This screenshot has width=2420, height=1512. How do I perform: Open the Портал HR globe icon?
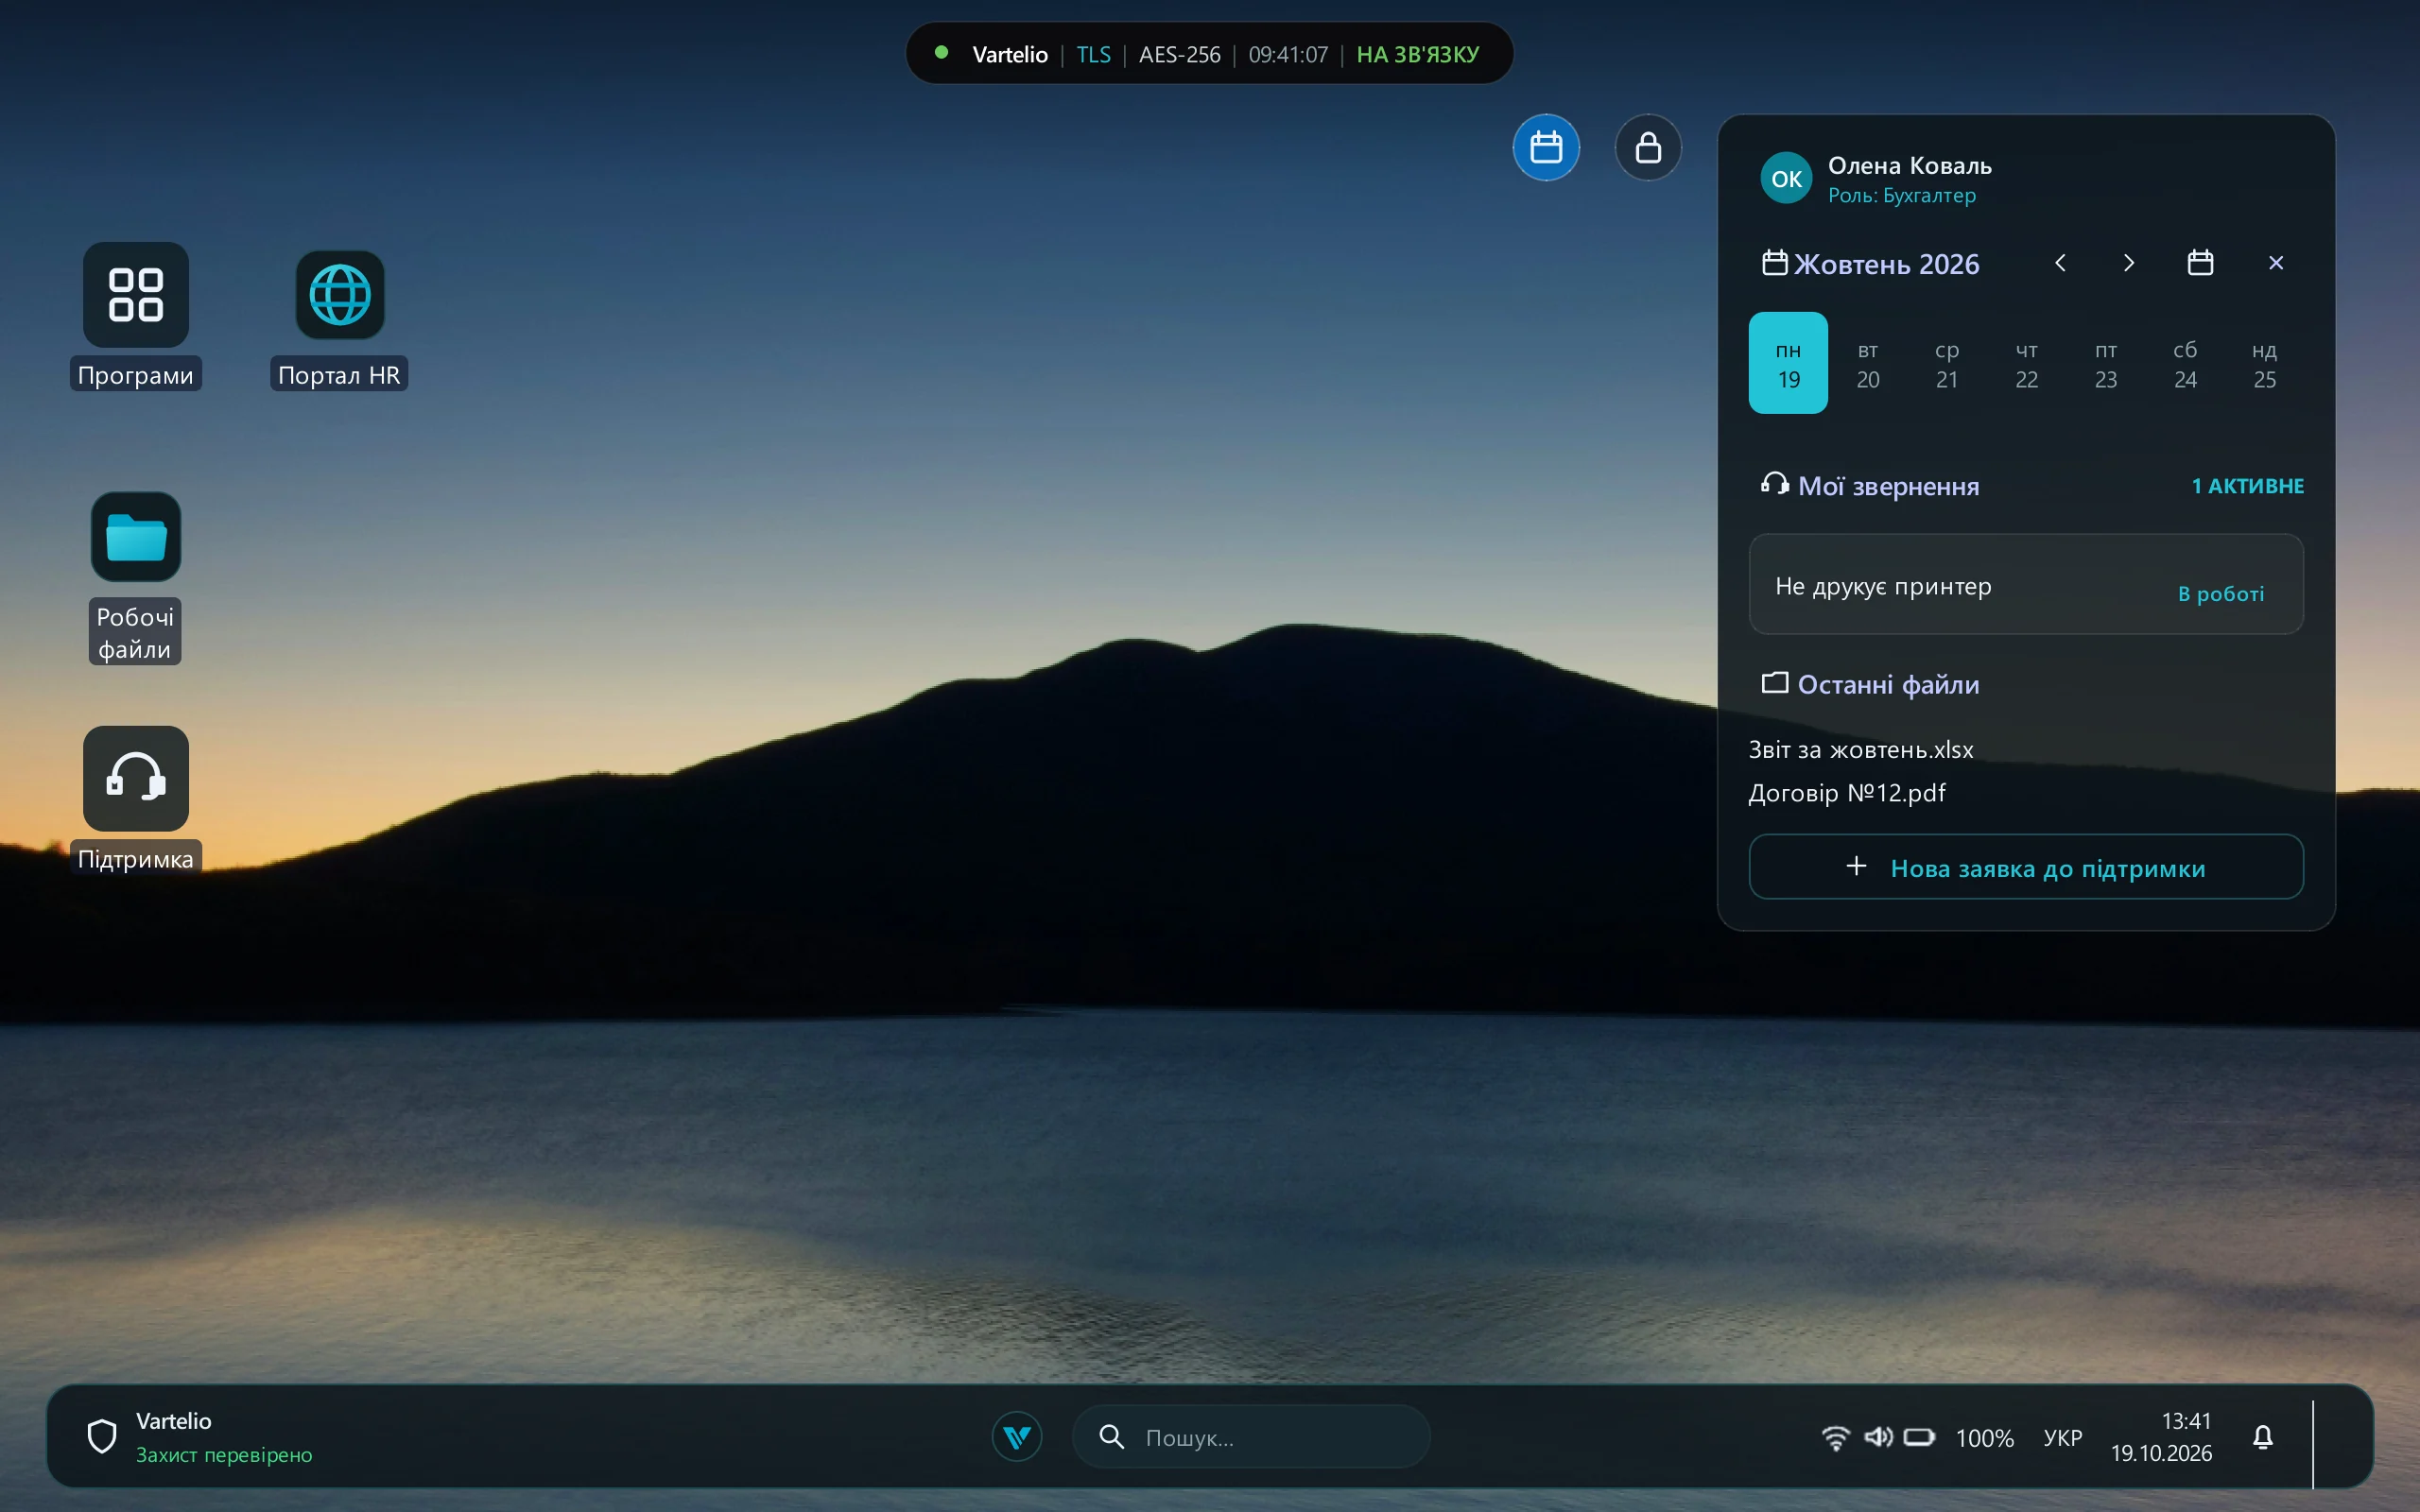point(340,295)
